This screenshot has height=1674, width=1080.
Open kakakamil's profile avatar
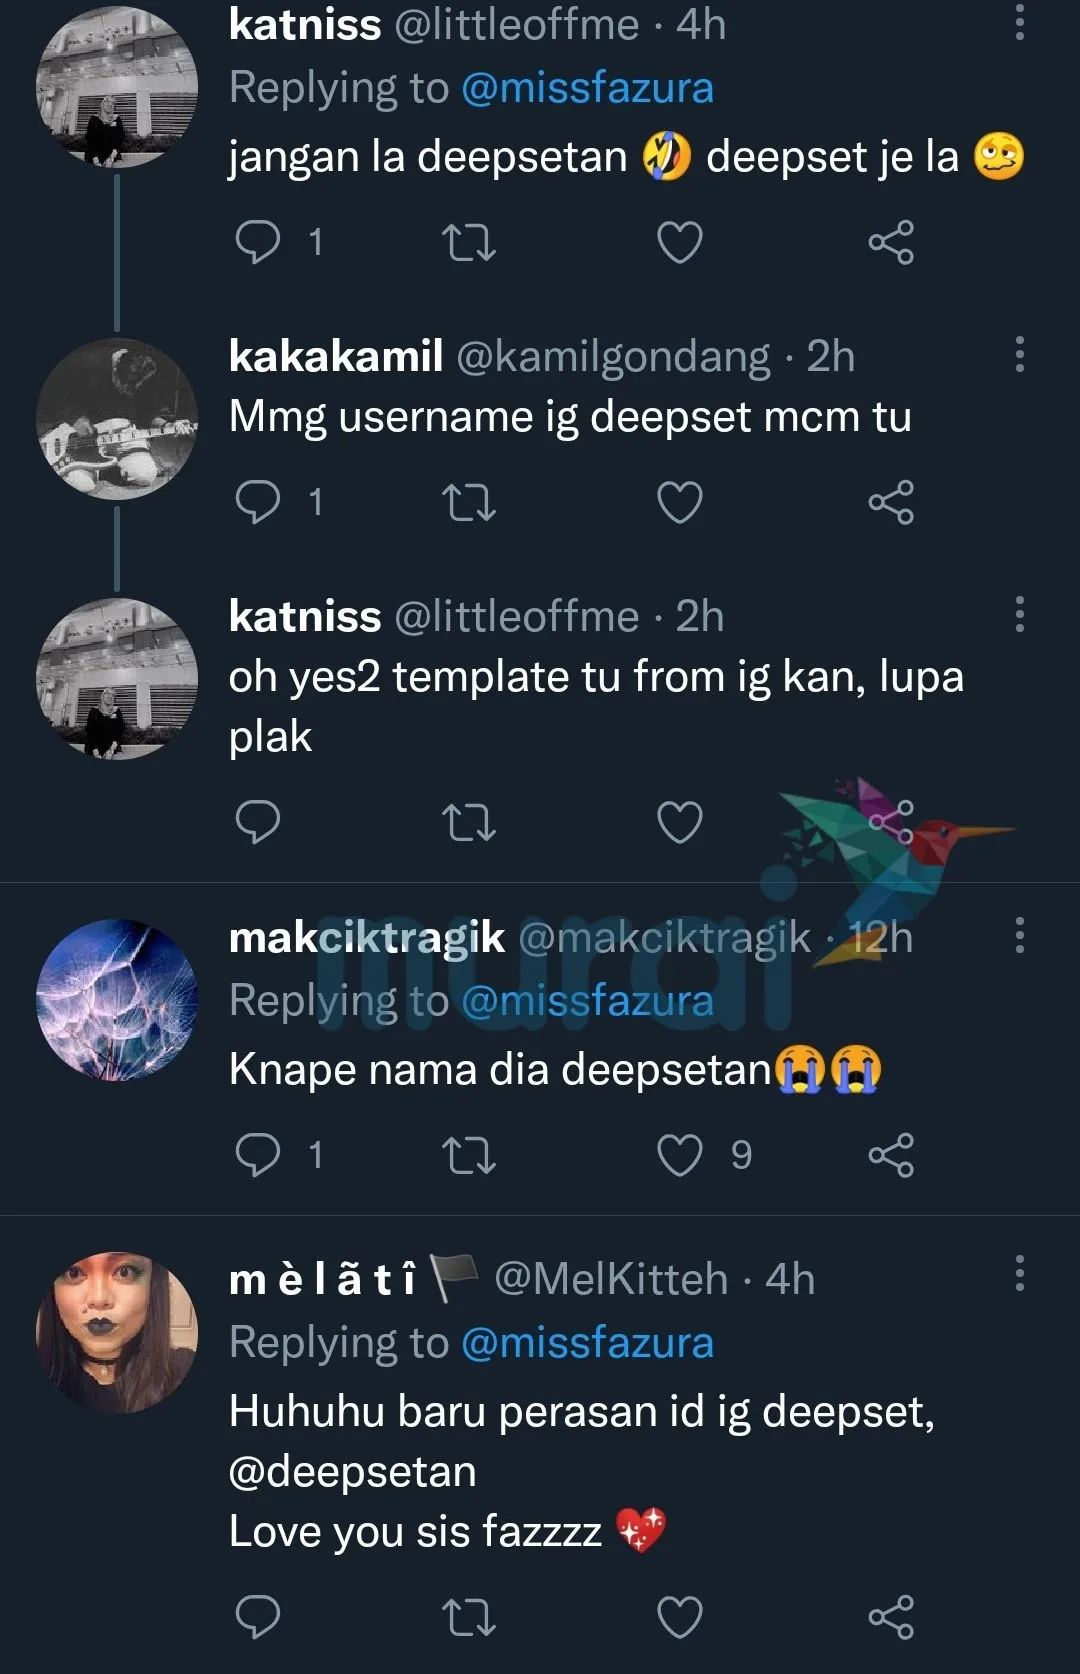pos(116,419)
